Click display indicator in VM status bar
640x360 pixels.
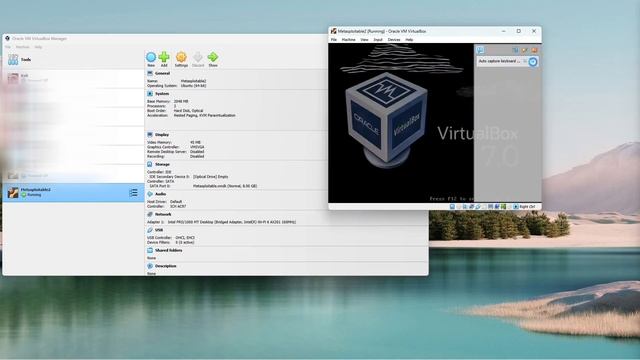[x=490, y=207]
